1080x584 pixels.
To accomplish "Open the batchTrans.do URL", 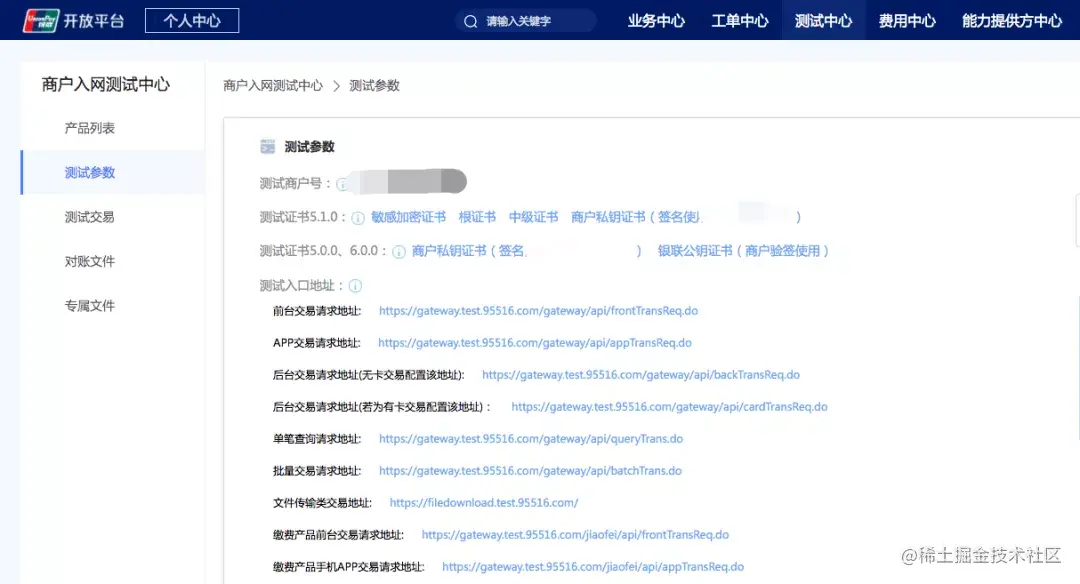I will point(530,470).
